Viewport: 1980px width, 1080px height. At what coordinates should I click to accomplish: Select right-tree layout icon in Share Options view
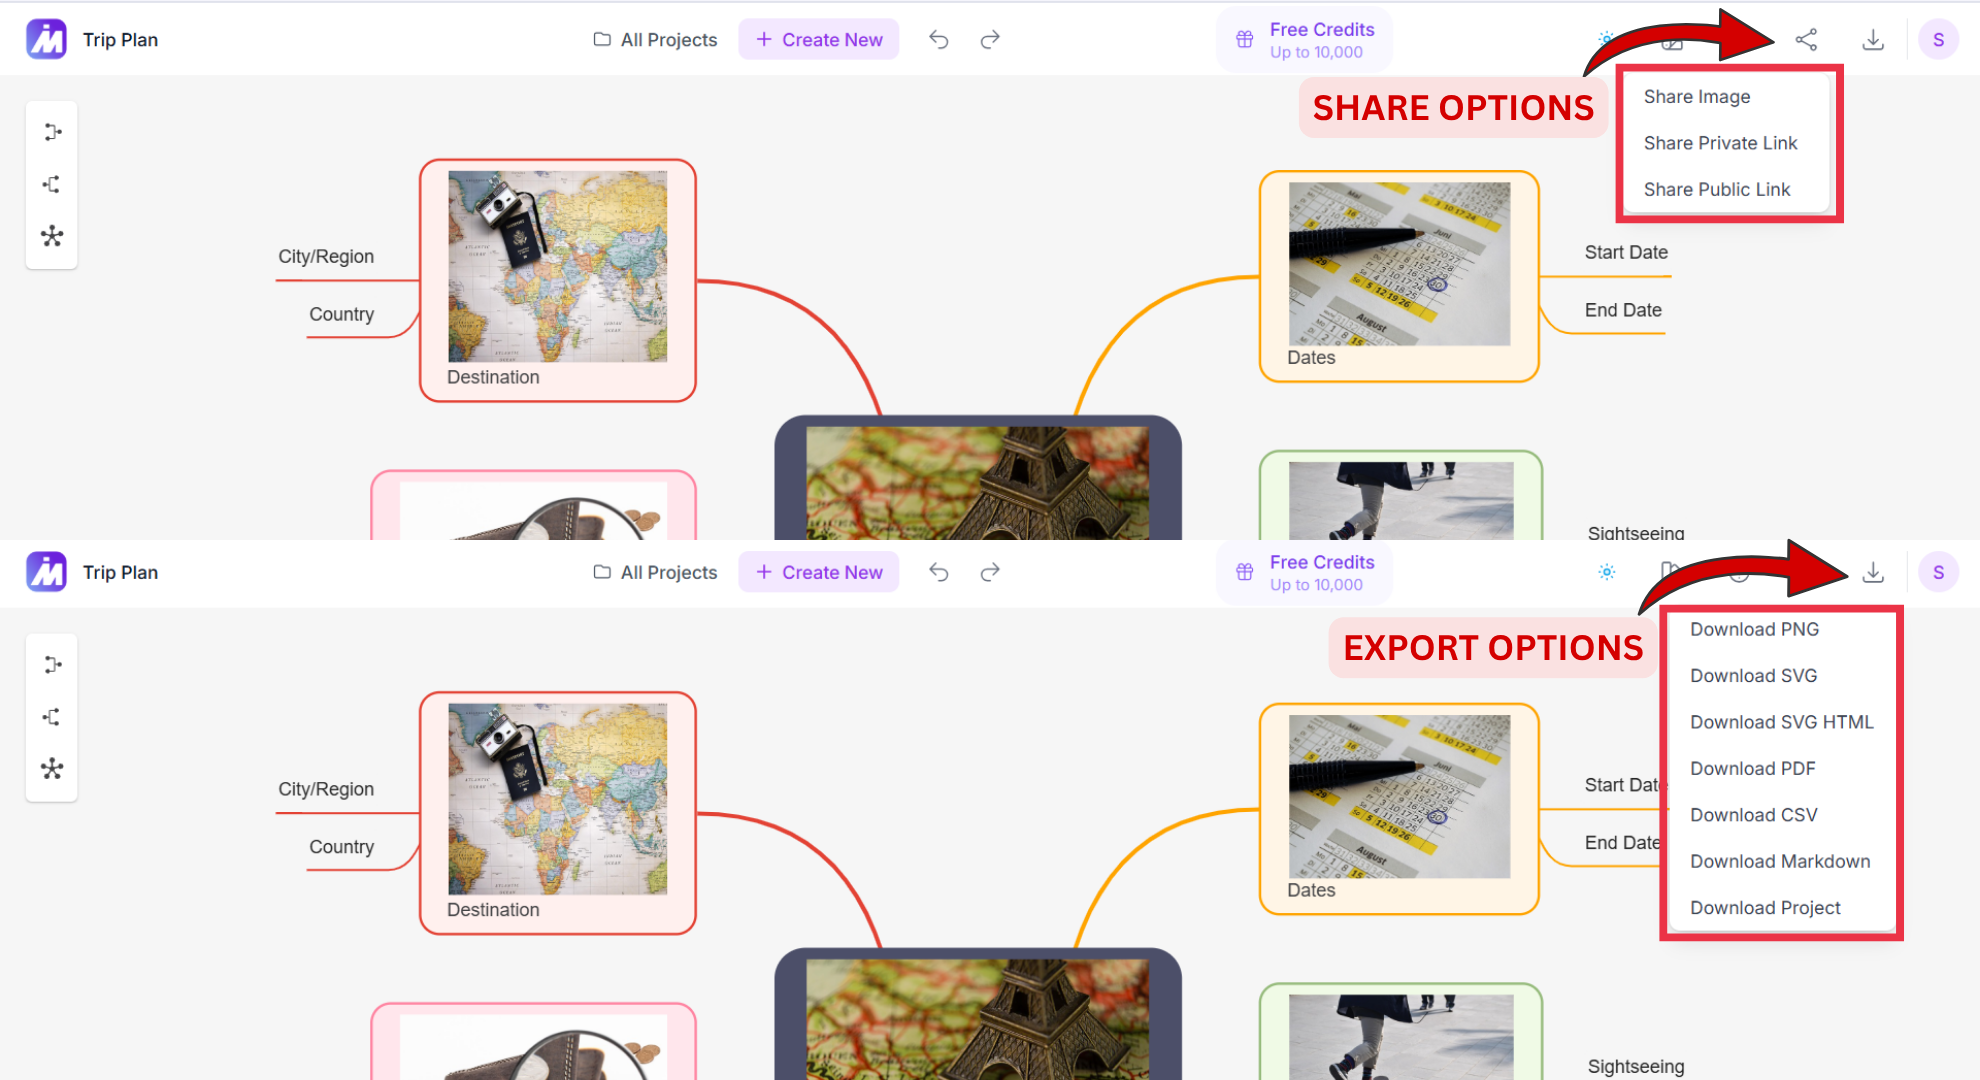[52, 132]
